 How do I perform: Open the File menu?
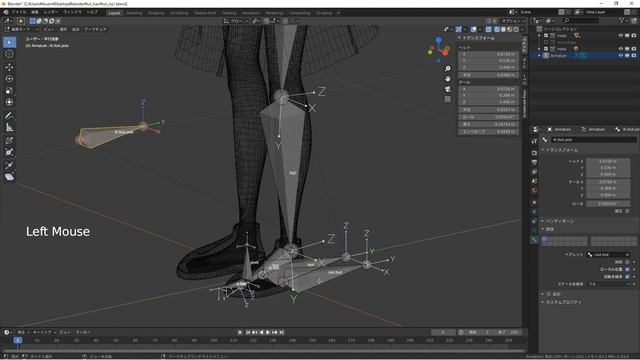pyautogui.click(x=19, y=12)
